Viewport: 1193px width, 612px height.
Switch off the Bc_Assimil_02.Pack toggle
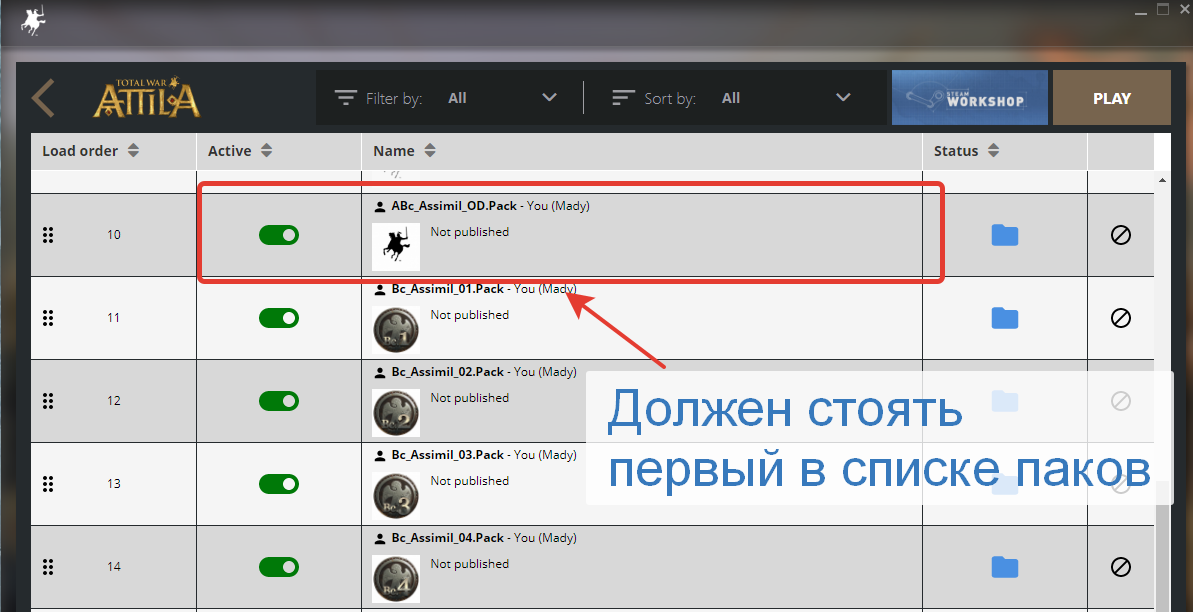coord(278,401)
